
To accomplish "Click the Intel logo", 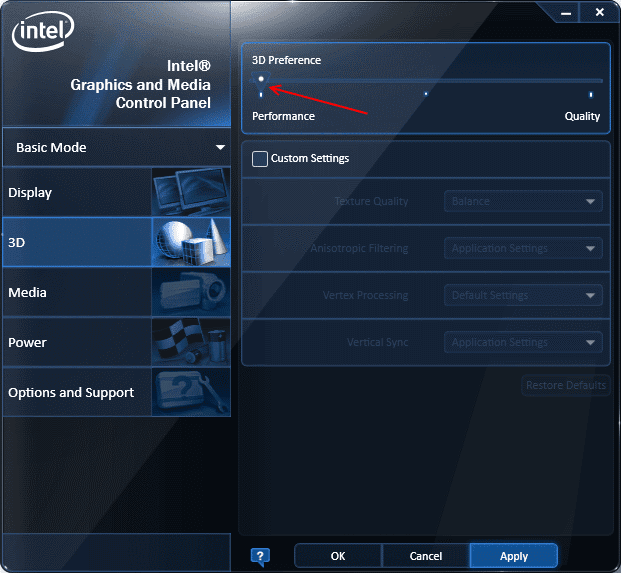I will 43,31.
